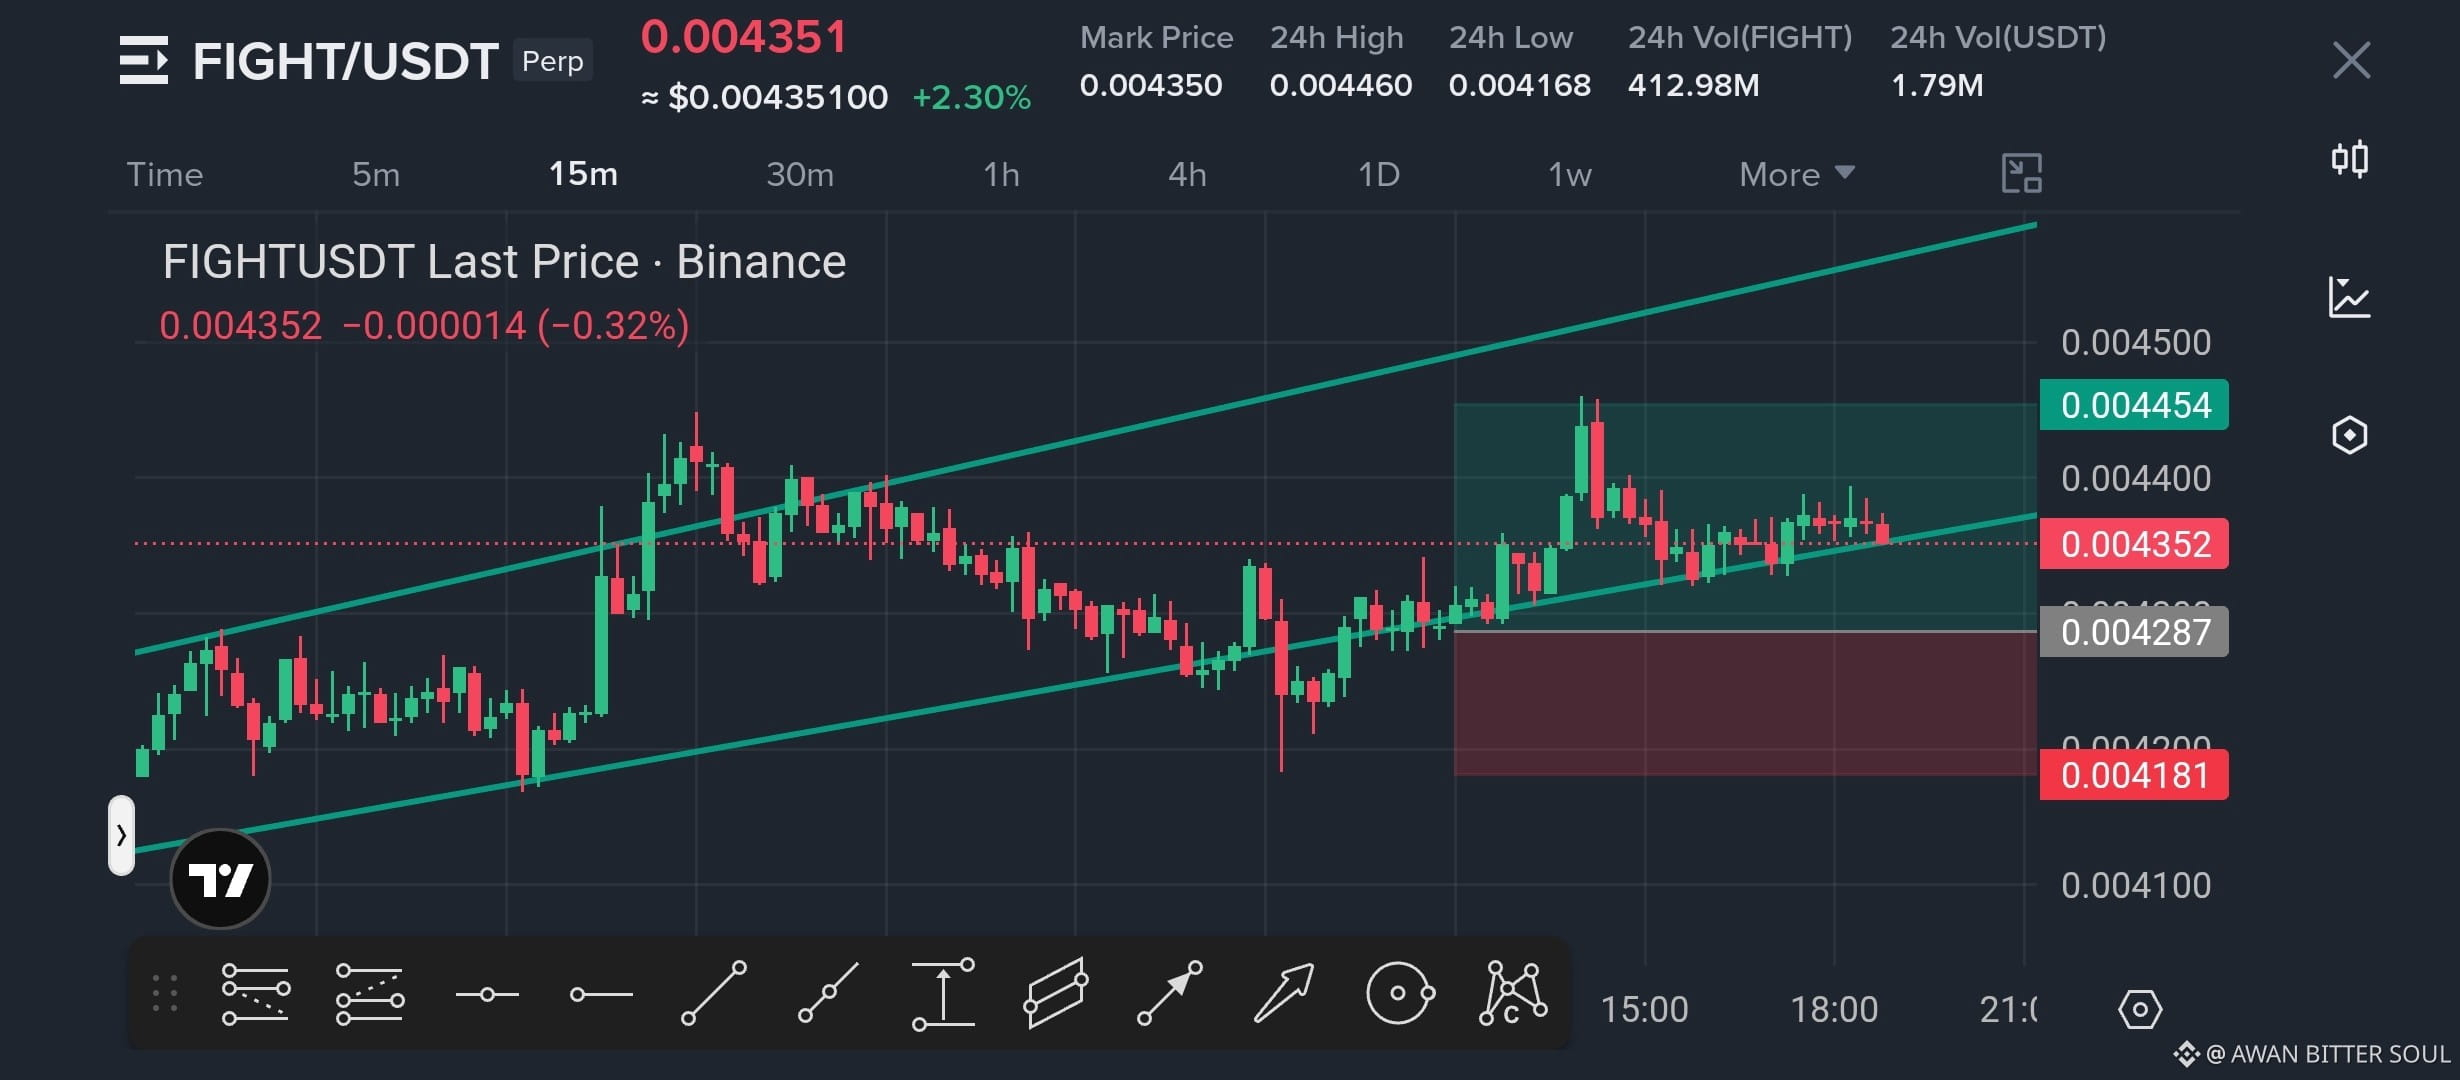Select the Fib Retracement drawing tool
The image size is (2460, 1080).
point(256,994)
